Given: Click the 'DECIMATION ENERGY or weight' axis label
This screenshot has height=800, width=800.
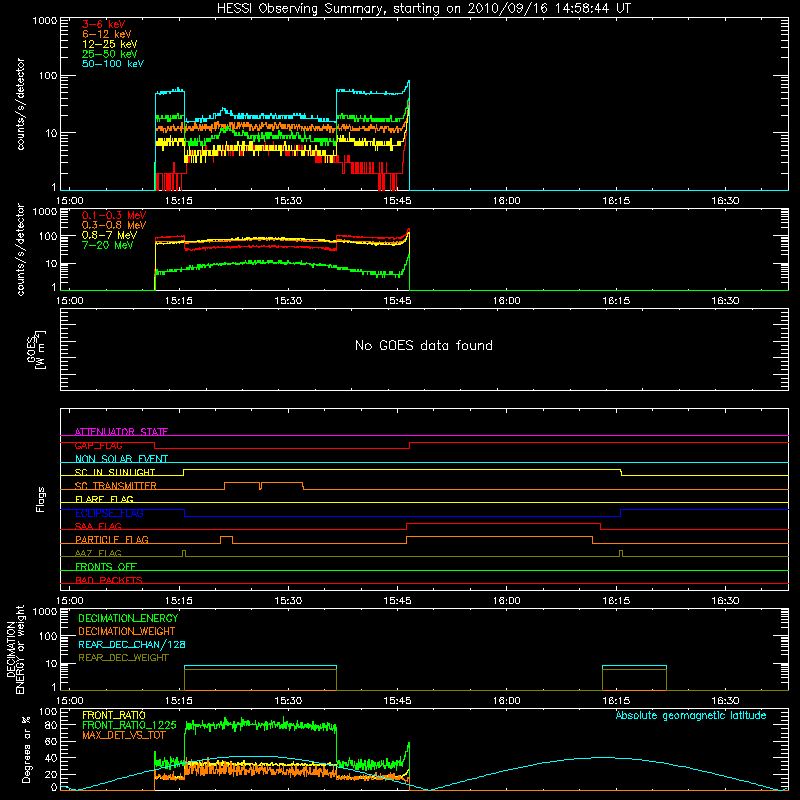Looking at the screenshot, I should tap(15, 649).
